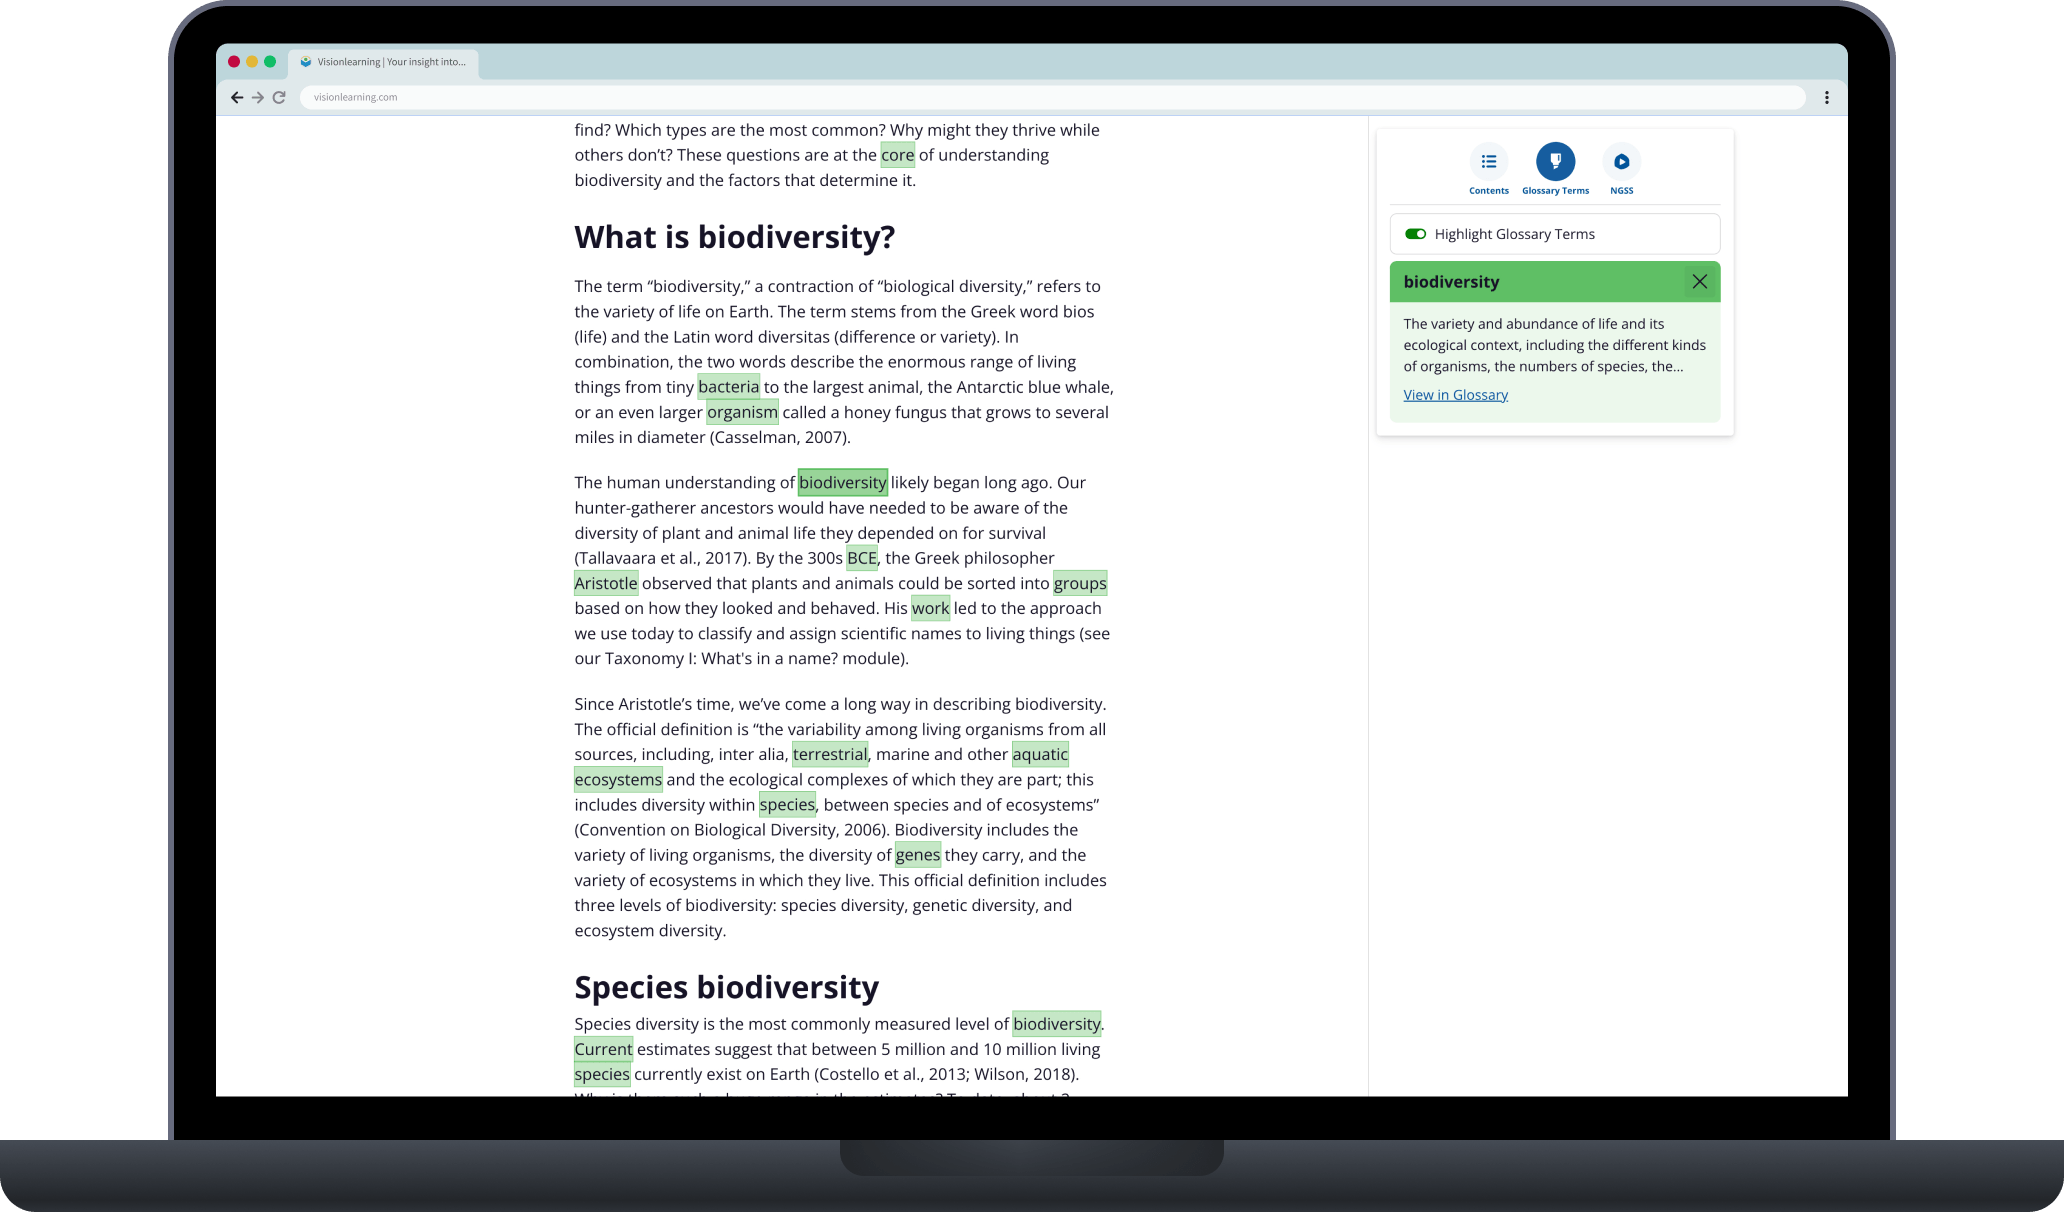Click the Contents panel icon
Viewport: 2064px width, 1212px height.
coord(1489,160)
